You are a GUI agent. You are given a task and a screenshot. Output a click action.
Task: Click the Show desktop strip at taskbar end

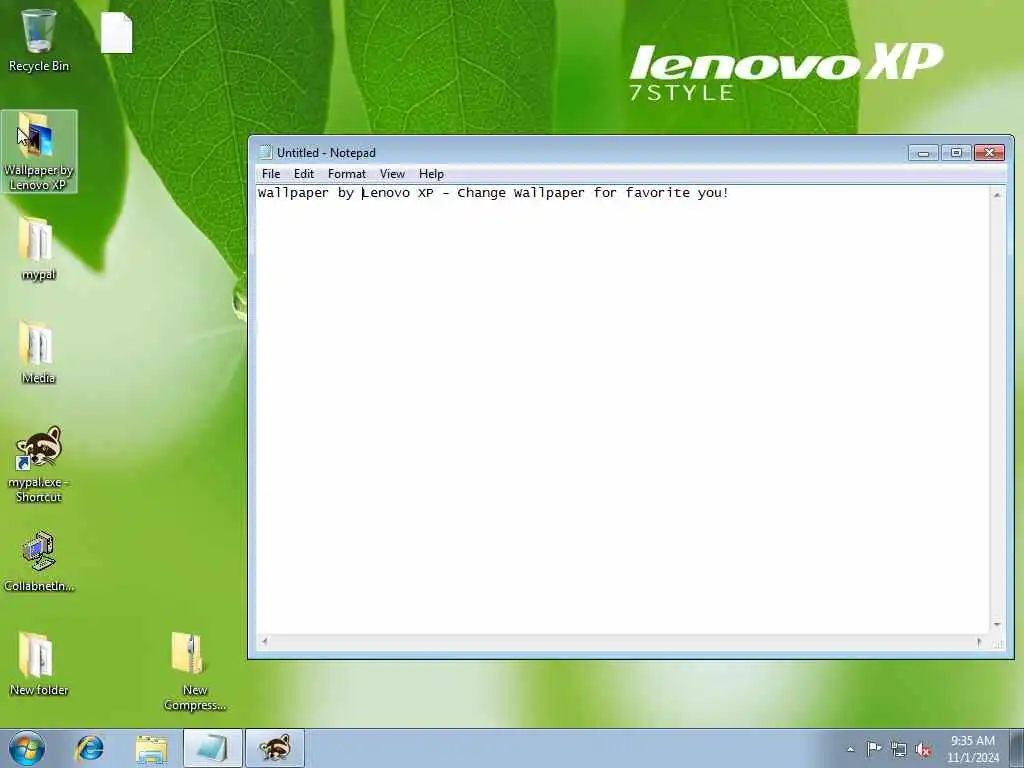[x=1017, y=748]
